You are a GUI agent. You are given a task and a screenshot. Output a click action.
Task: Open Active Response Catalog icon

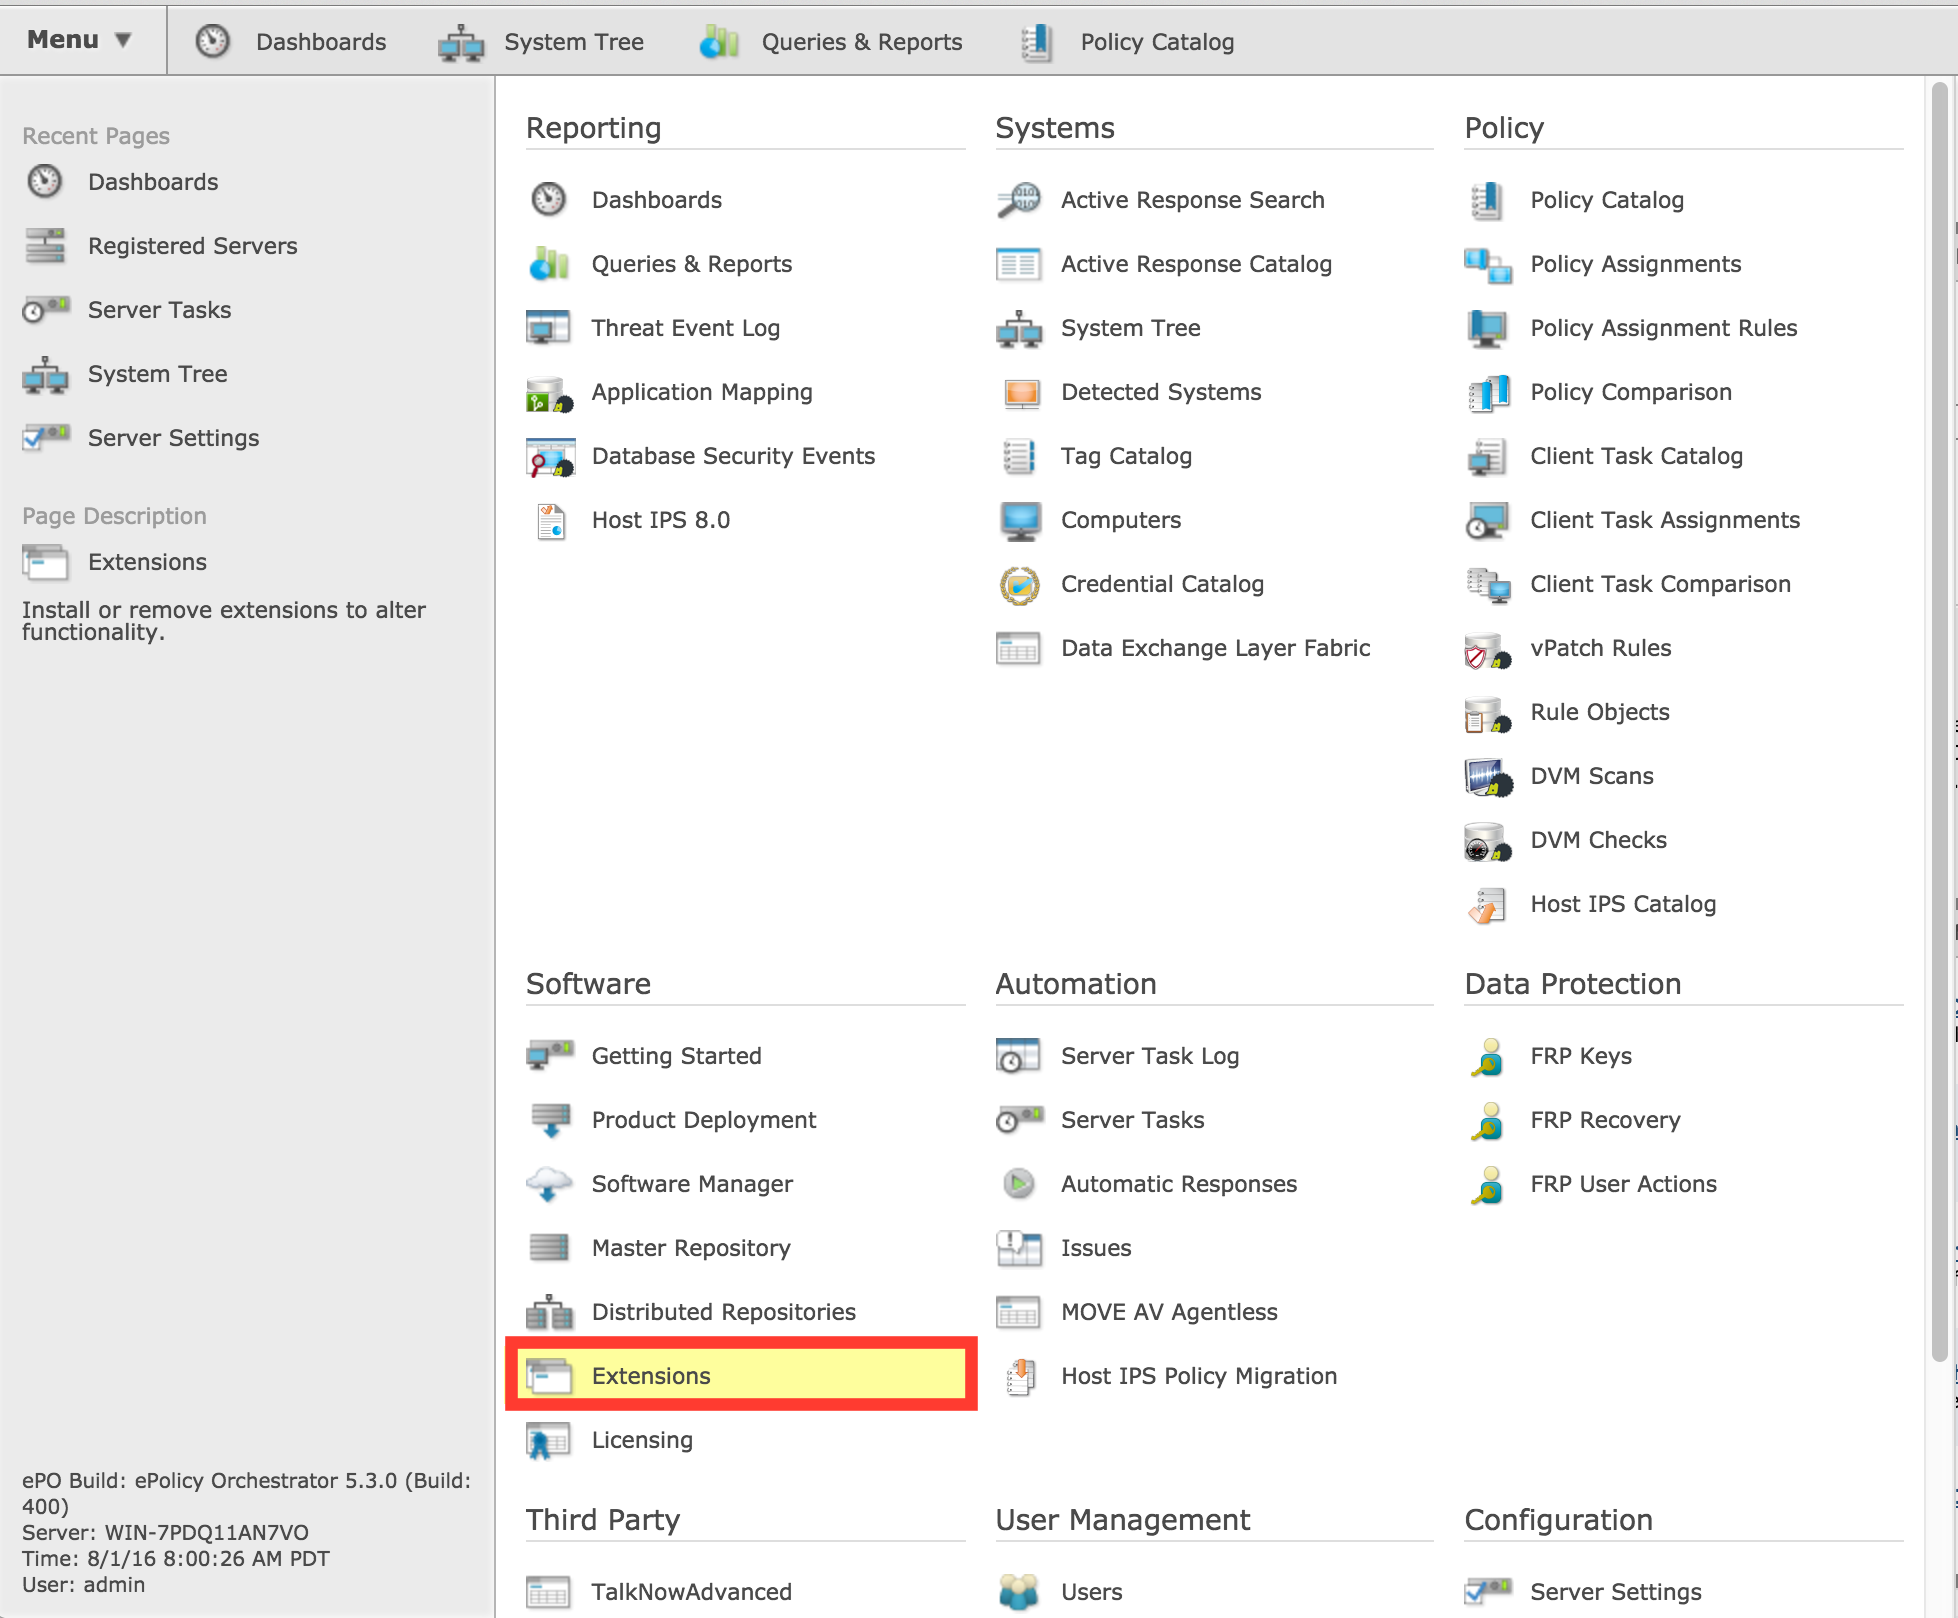point(1018,264)
